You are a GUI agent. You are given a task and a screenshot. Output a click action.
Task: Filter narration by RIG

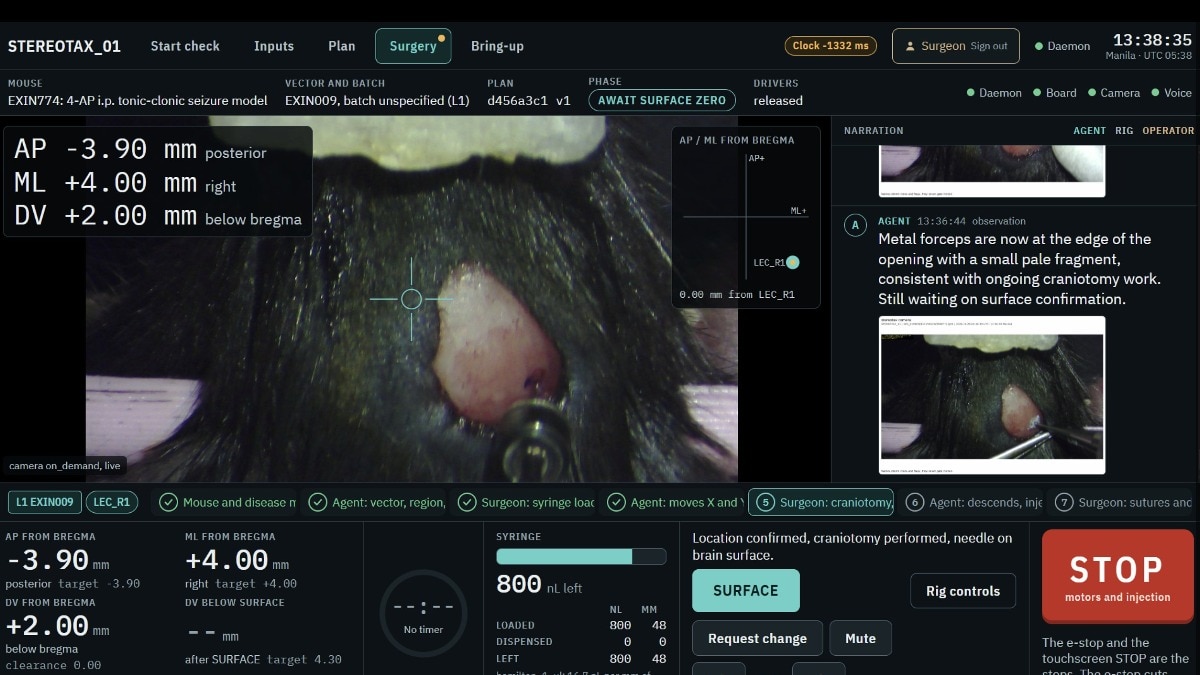pos(1124,130)
